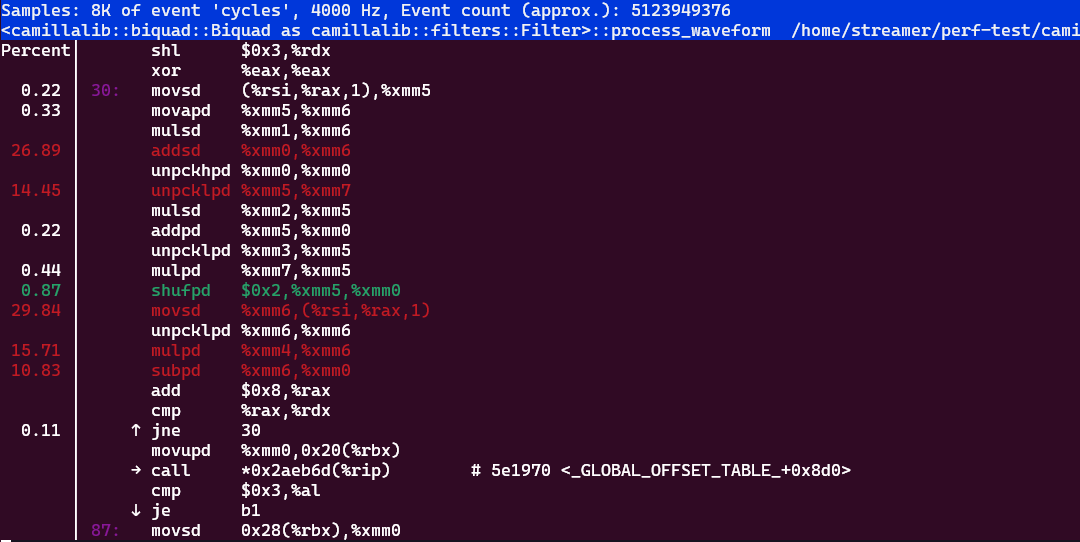Select the movsd %xmm6,(%rsi,%rax,1) store line

(x=291, y=310)
